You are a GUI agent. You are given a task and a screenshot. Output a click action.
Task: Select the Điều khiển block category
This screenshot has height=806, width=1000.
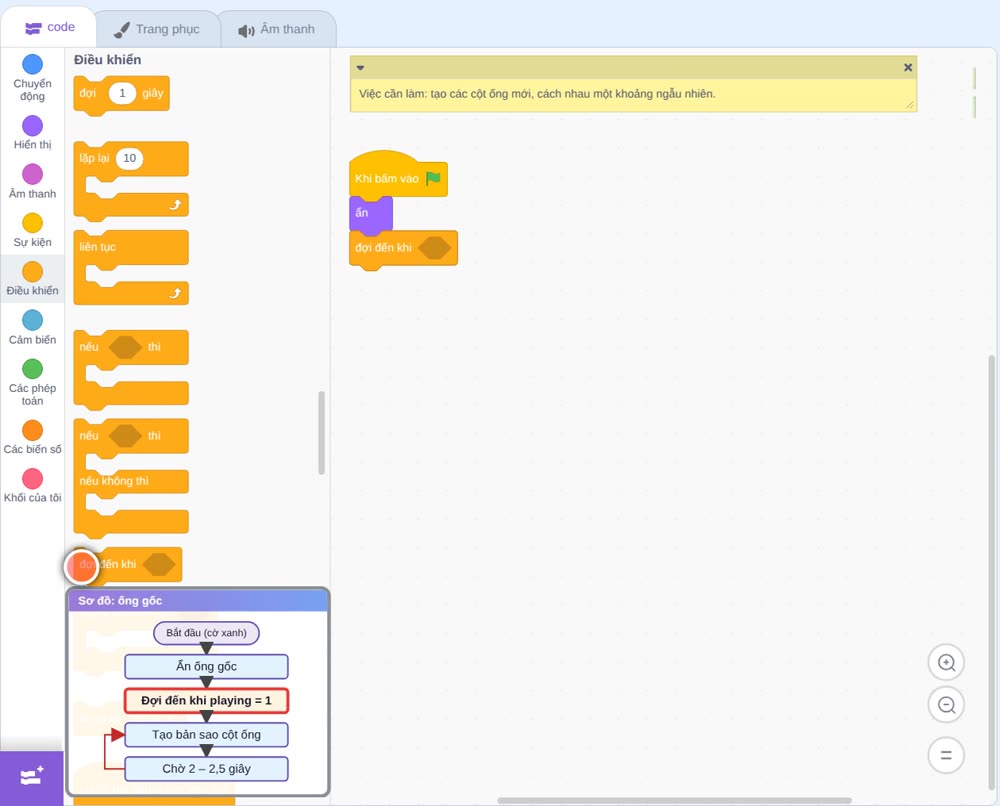click(x=33, y=279)
